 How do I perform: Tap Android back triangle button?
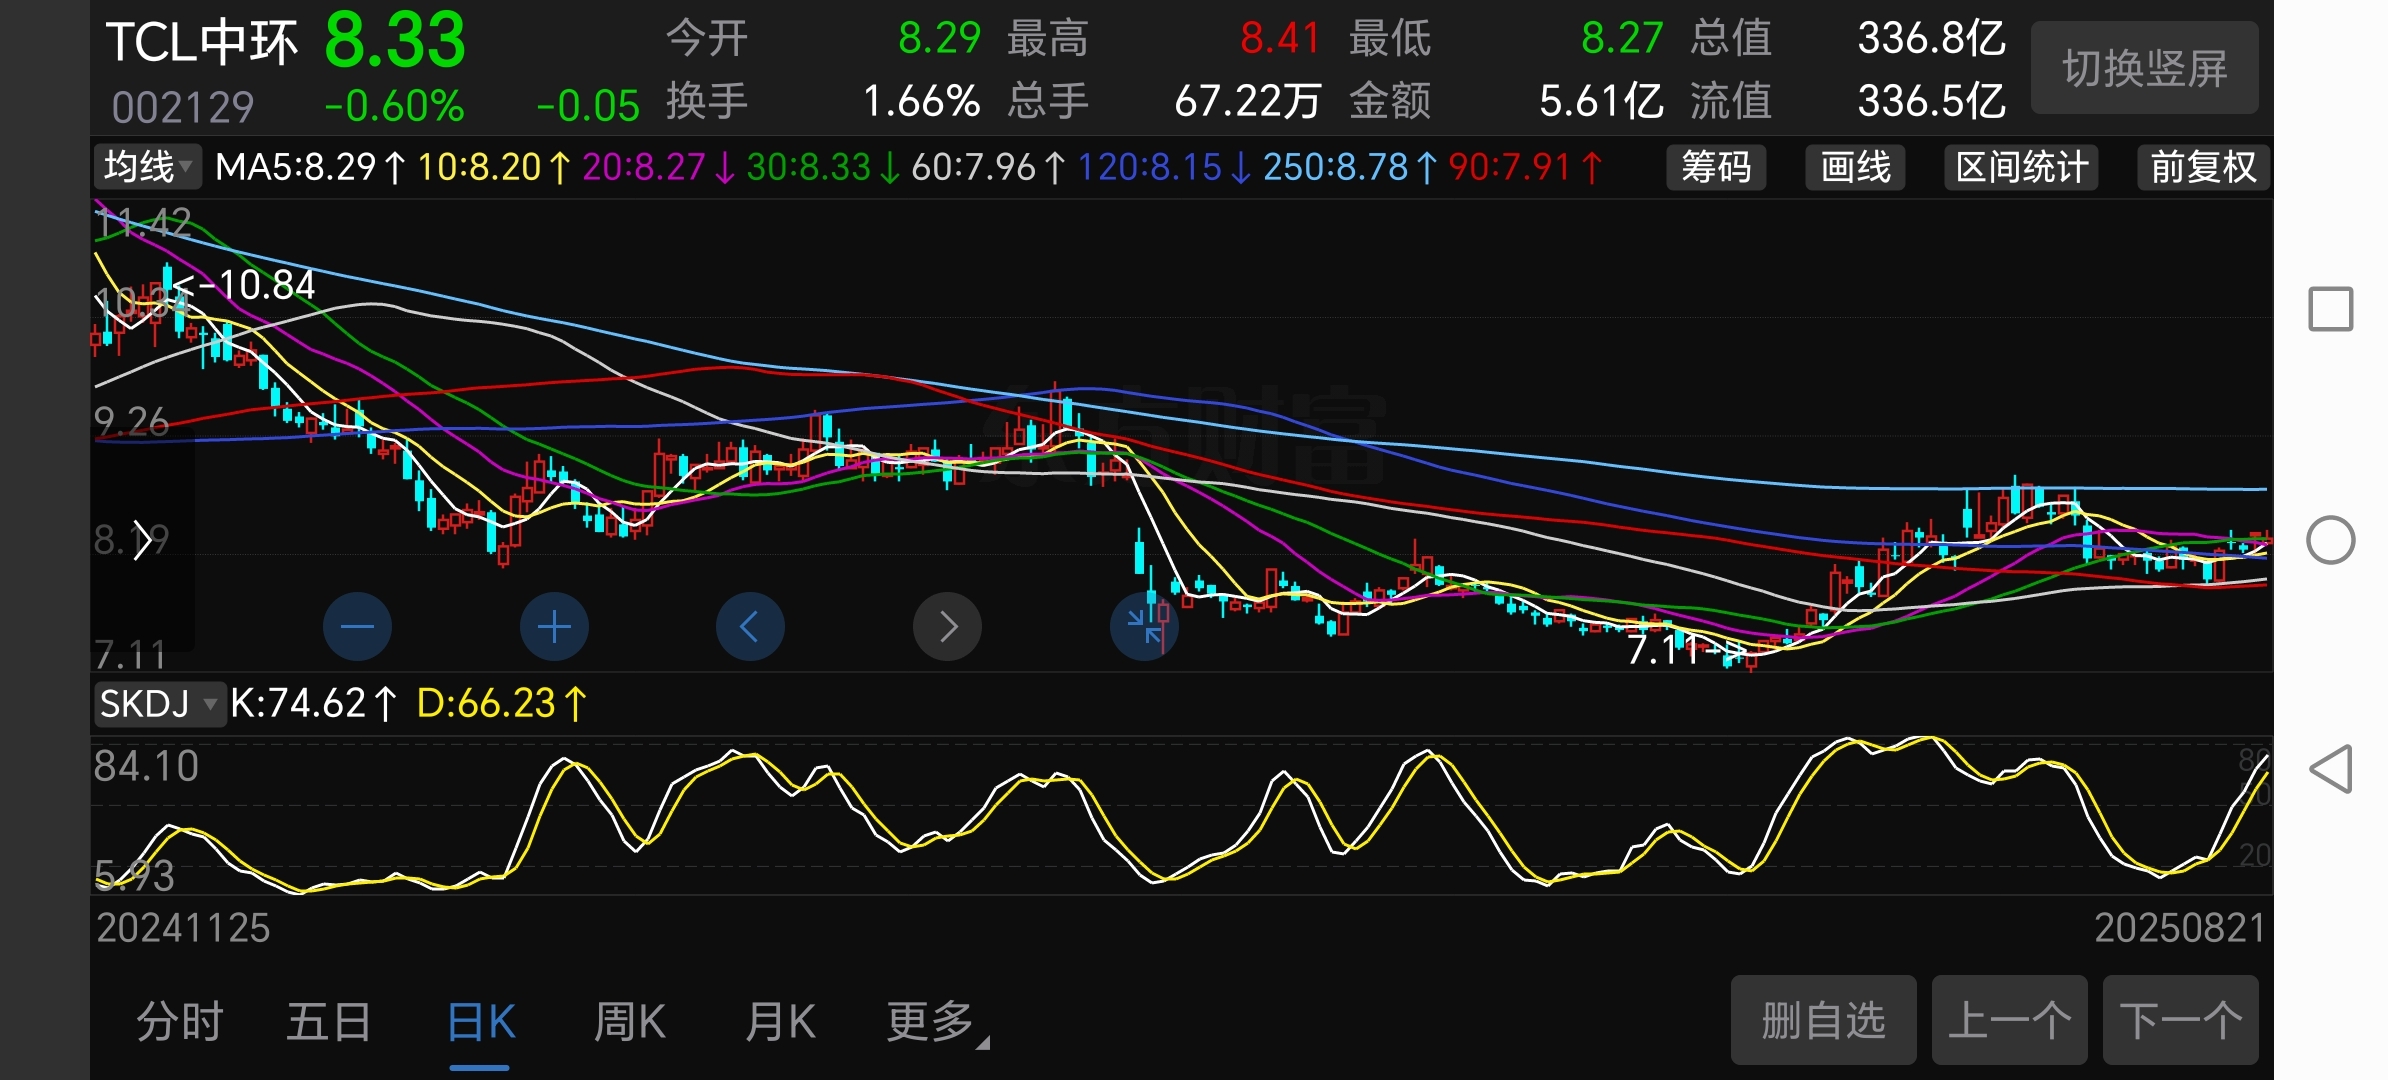pos(2330,769)
